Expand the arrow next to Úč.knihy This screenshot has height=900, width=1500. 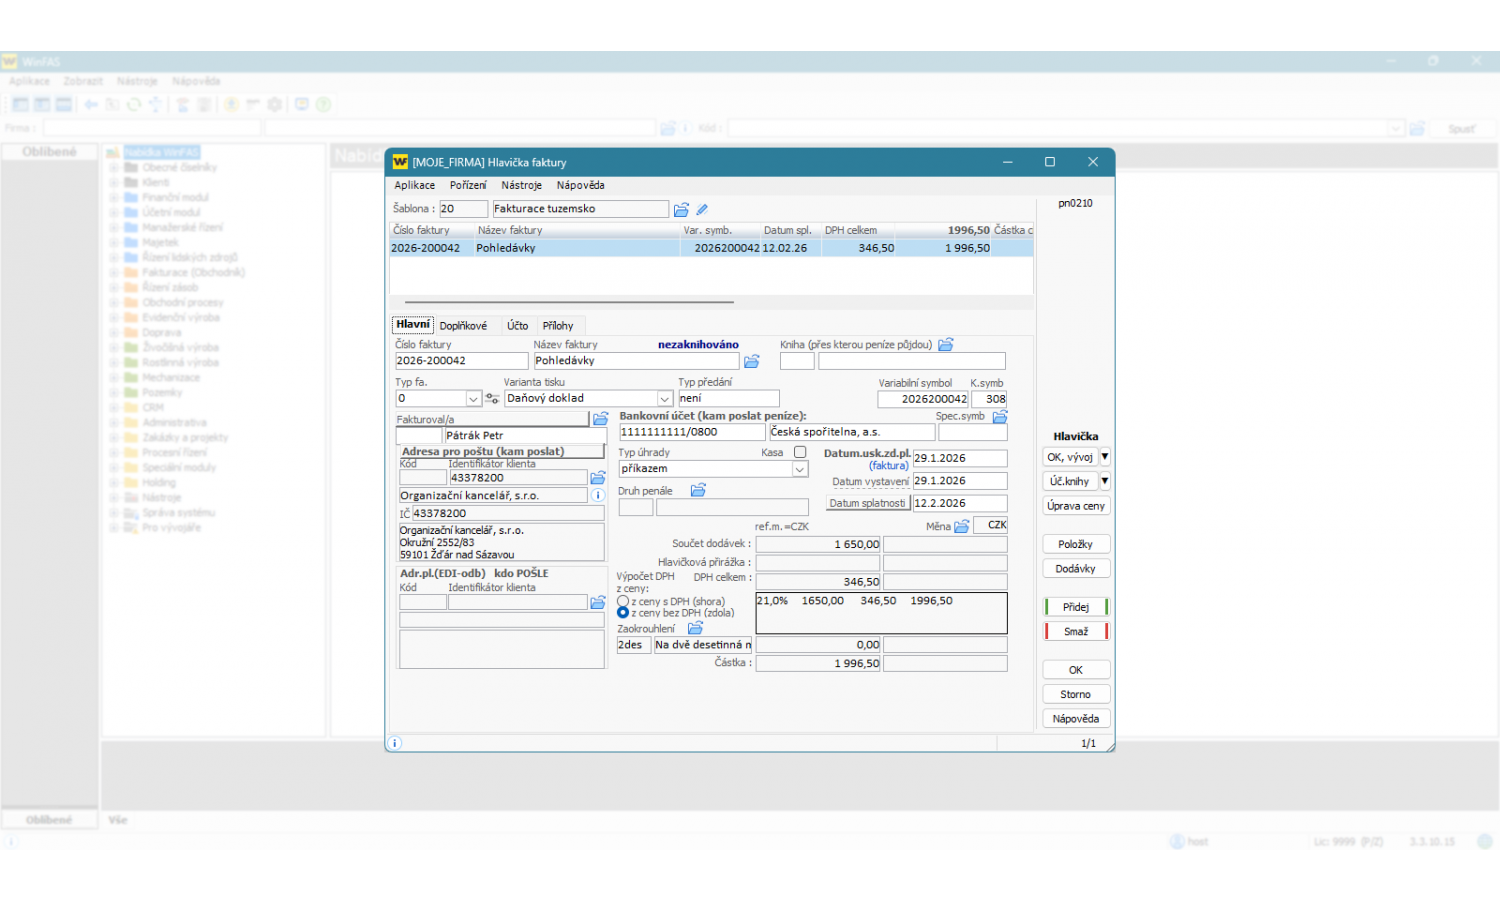coord(1105,481)
